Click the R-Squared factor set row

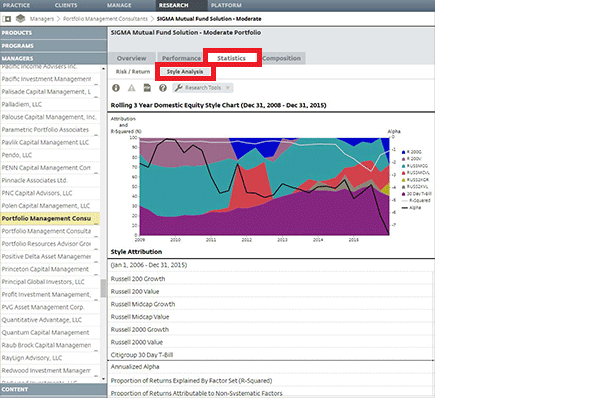(271, 381)
